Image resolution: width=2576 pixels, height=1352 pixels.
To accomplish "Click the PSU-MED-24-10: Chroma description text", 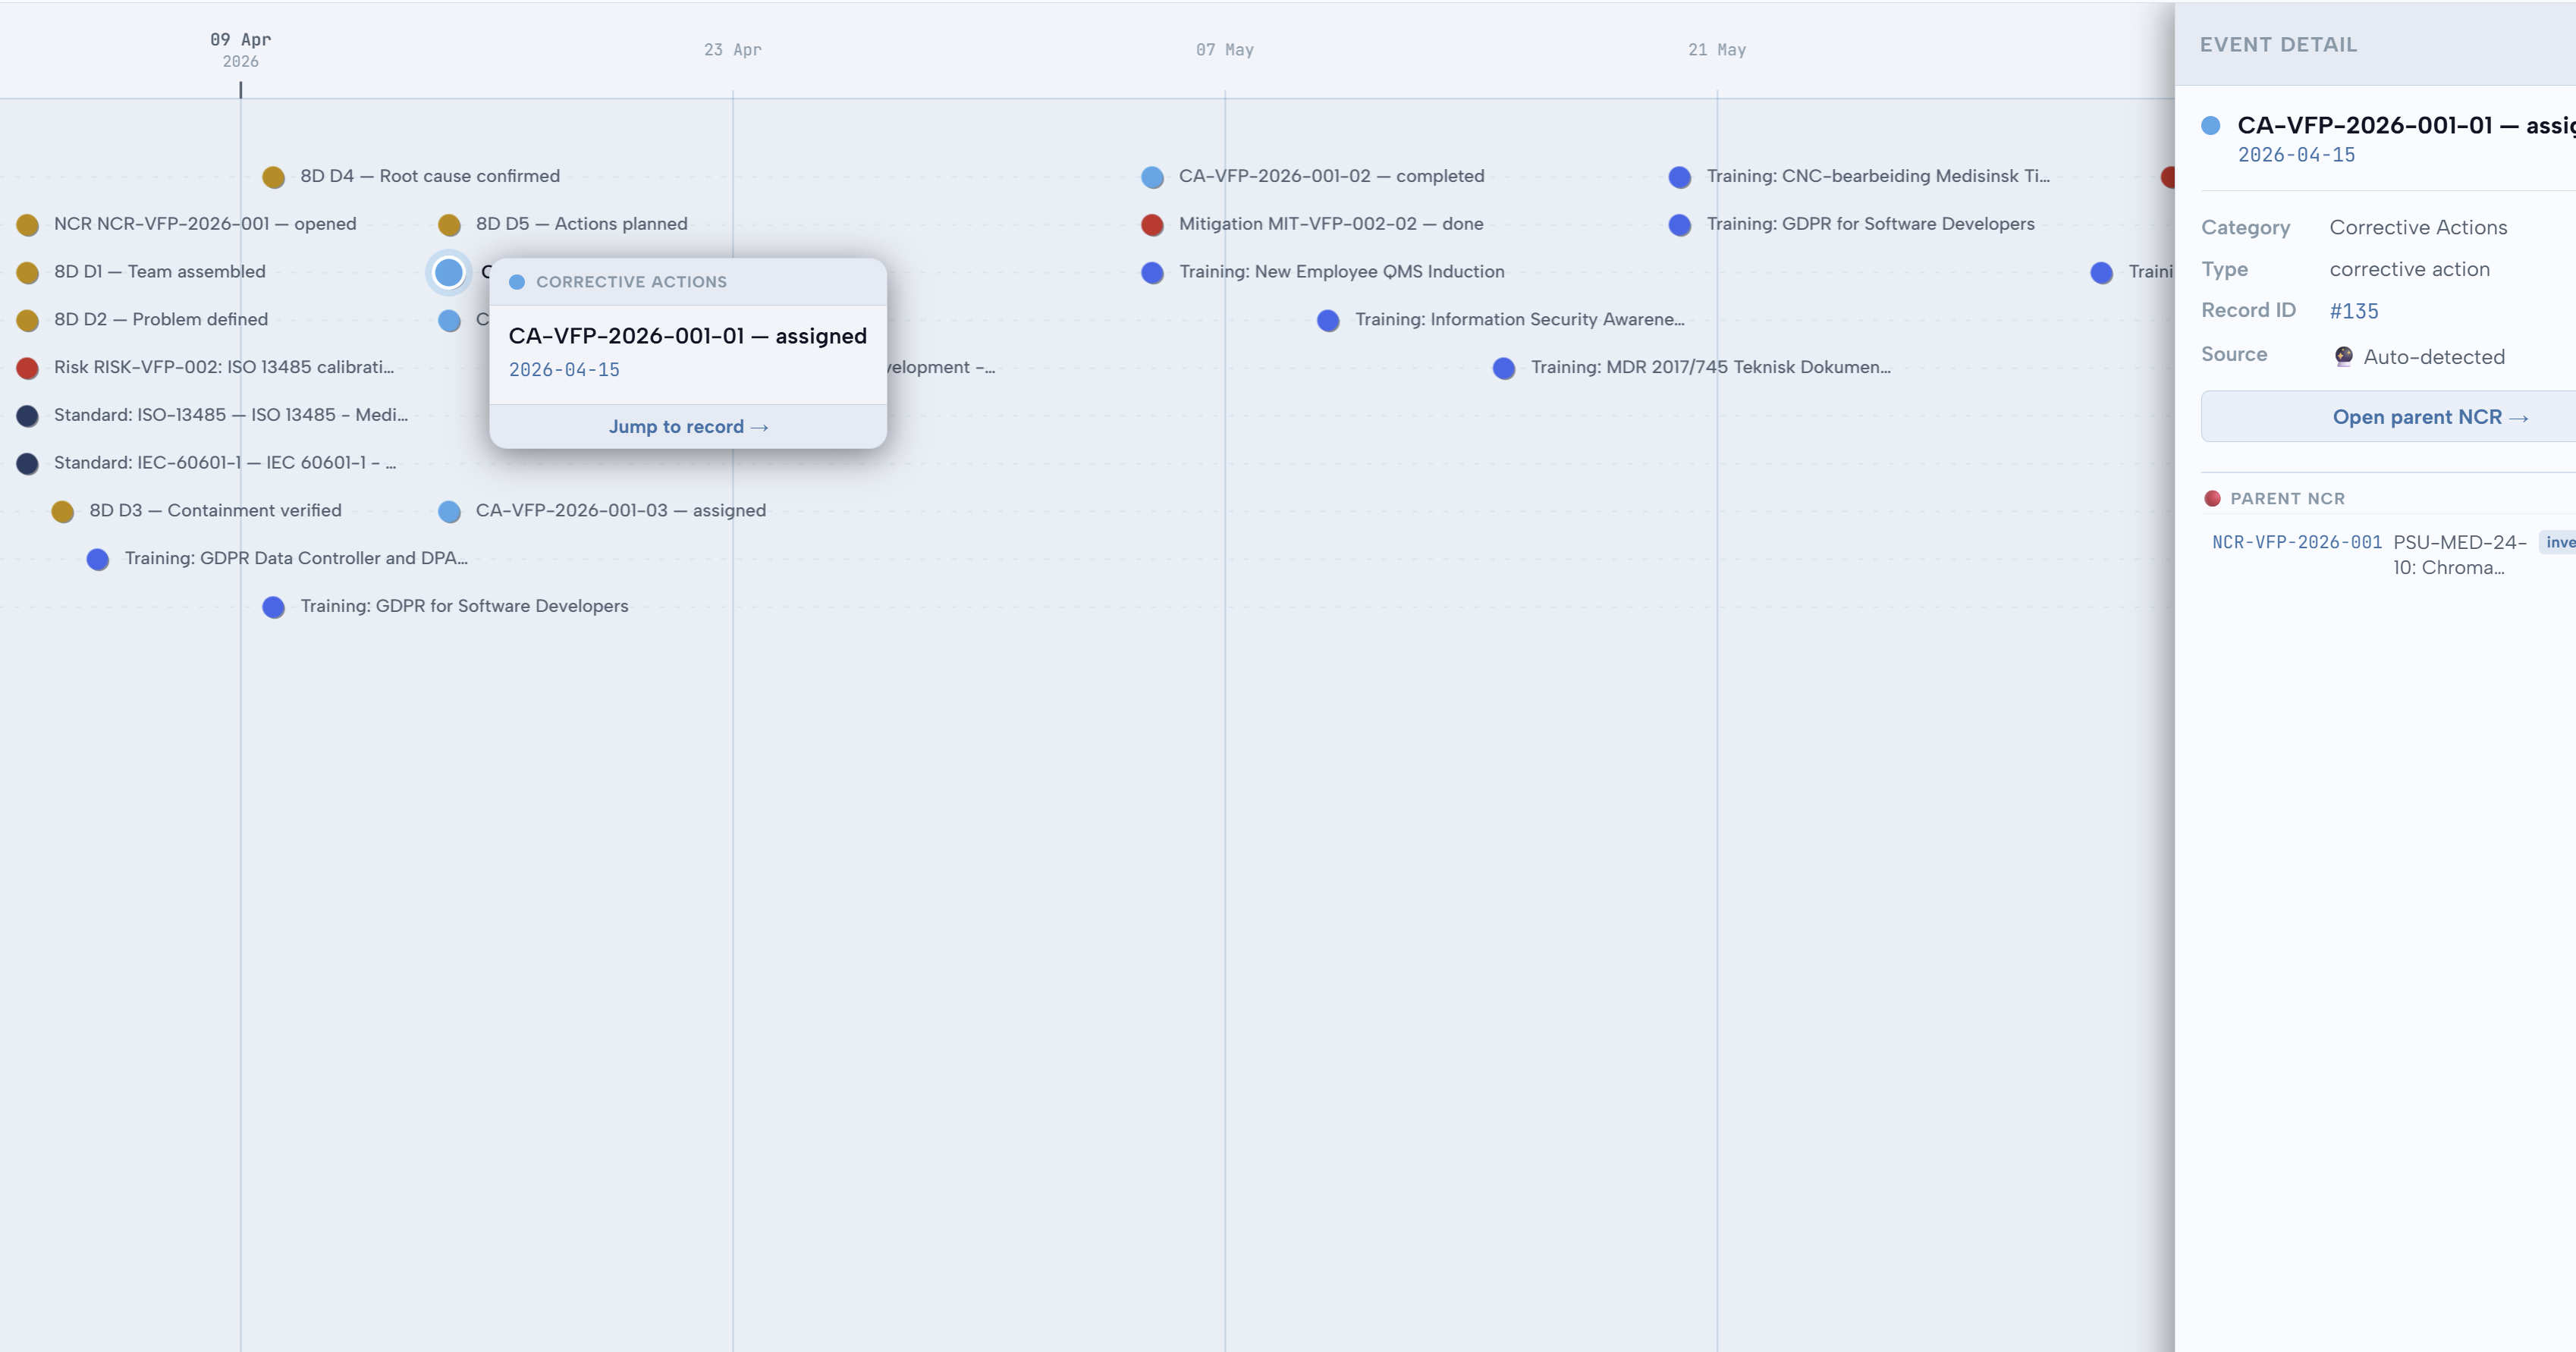I will pyautogui.click(x=2459, y=555).
